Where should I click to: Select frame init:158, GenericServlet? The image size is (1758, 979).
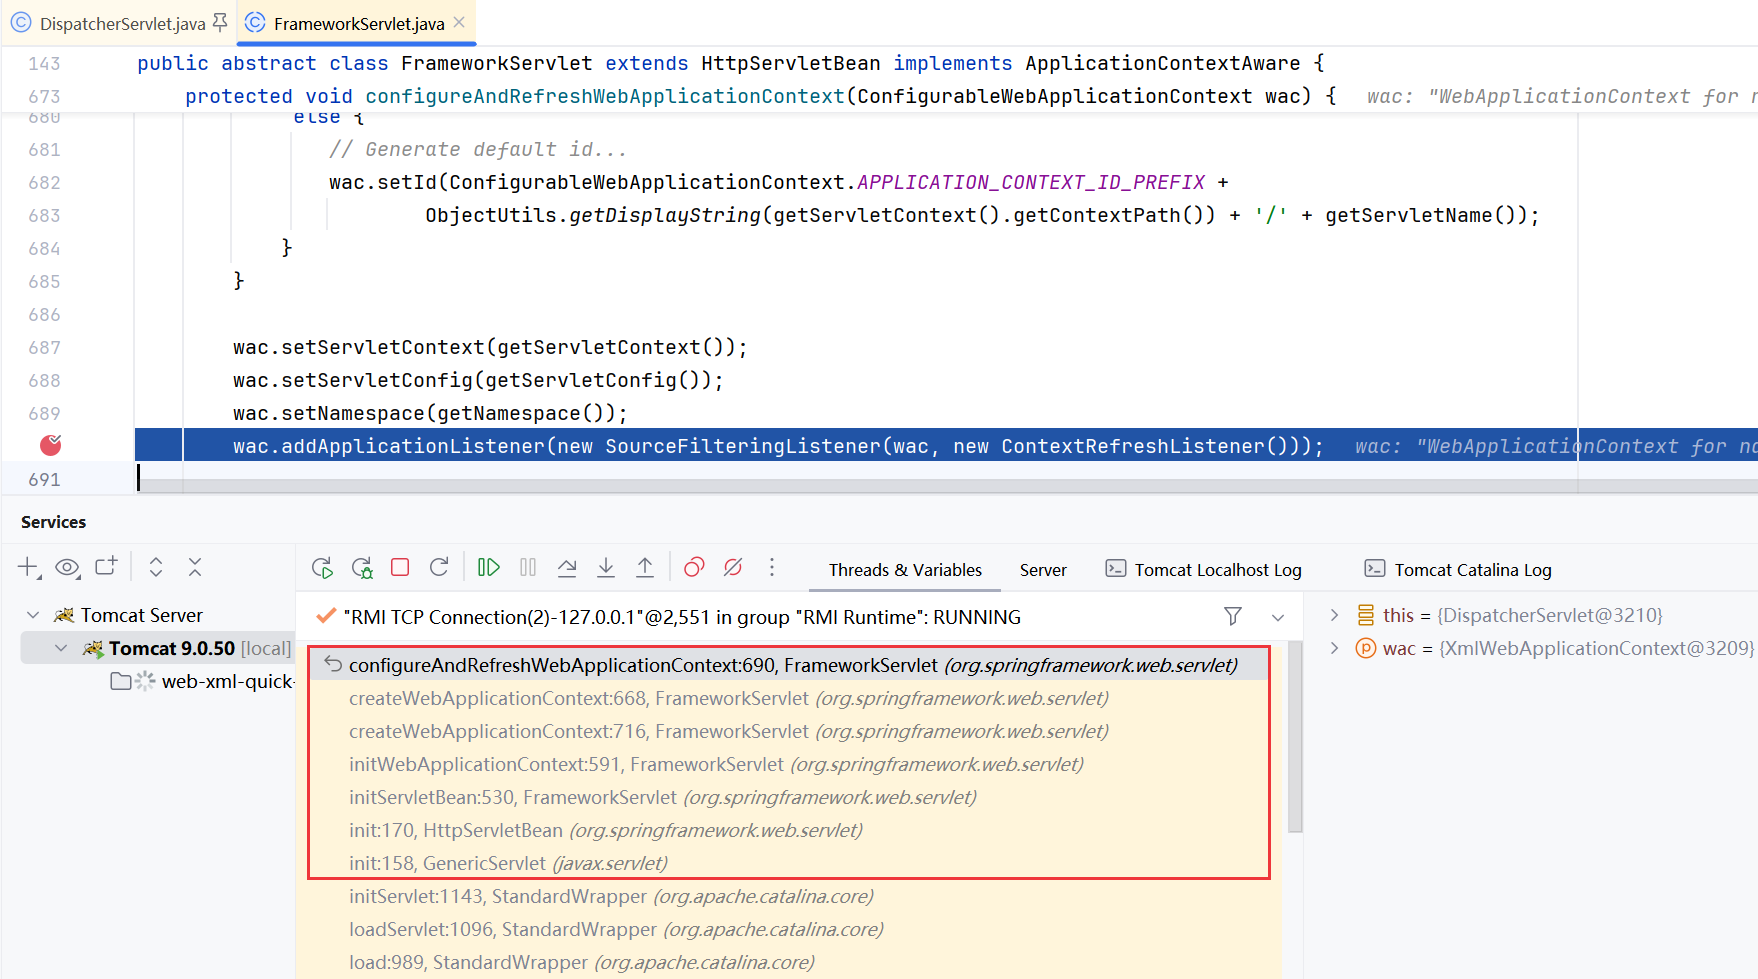788,863
